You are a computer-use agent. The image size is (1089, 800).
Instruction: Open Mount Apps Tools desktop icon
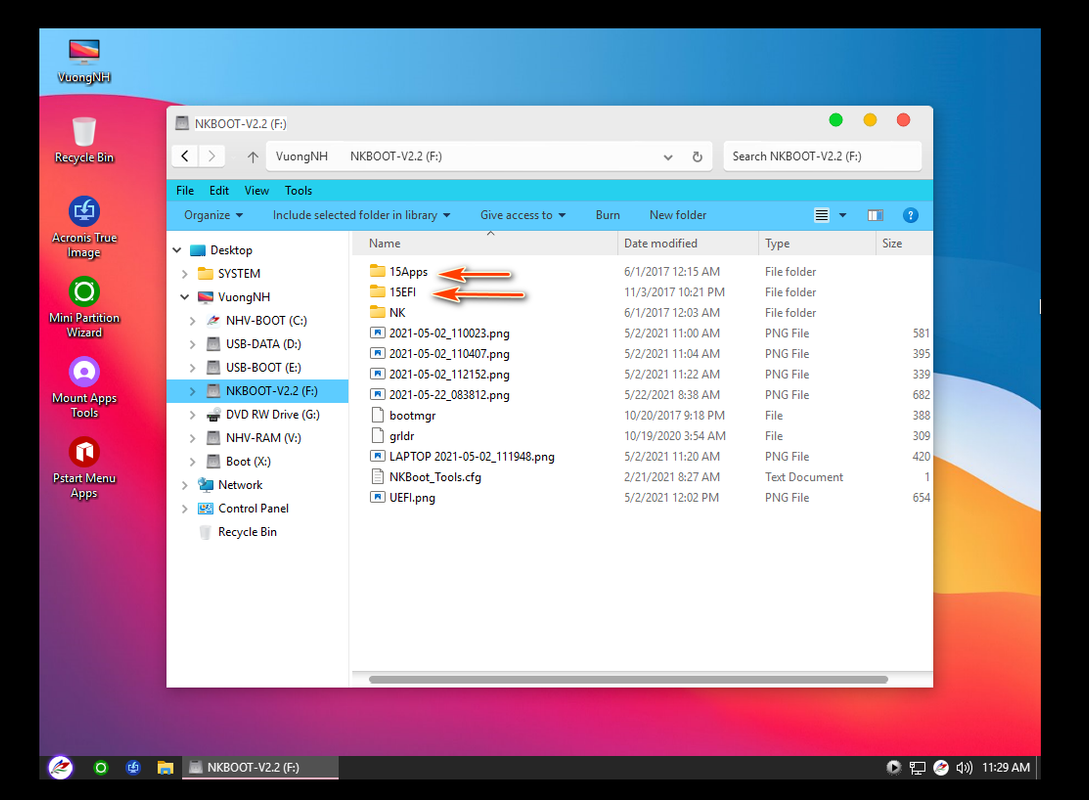pyautogui.click(x=84, y=388)
